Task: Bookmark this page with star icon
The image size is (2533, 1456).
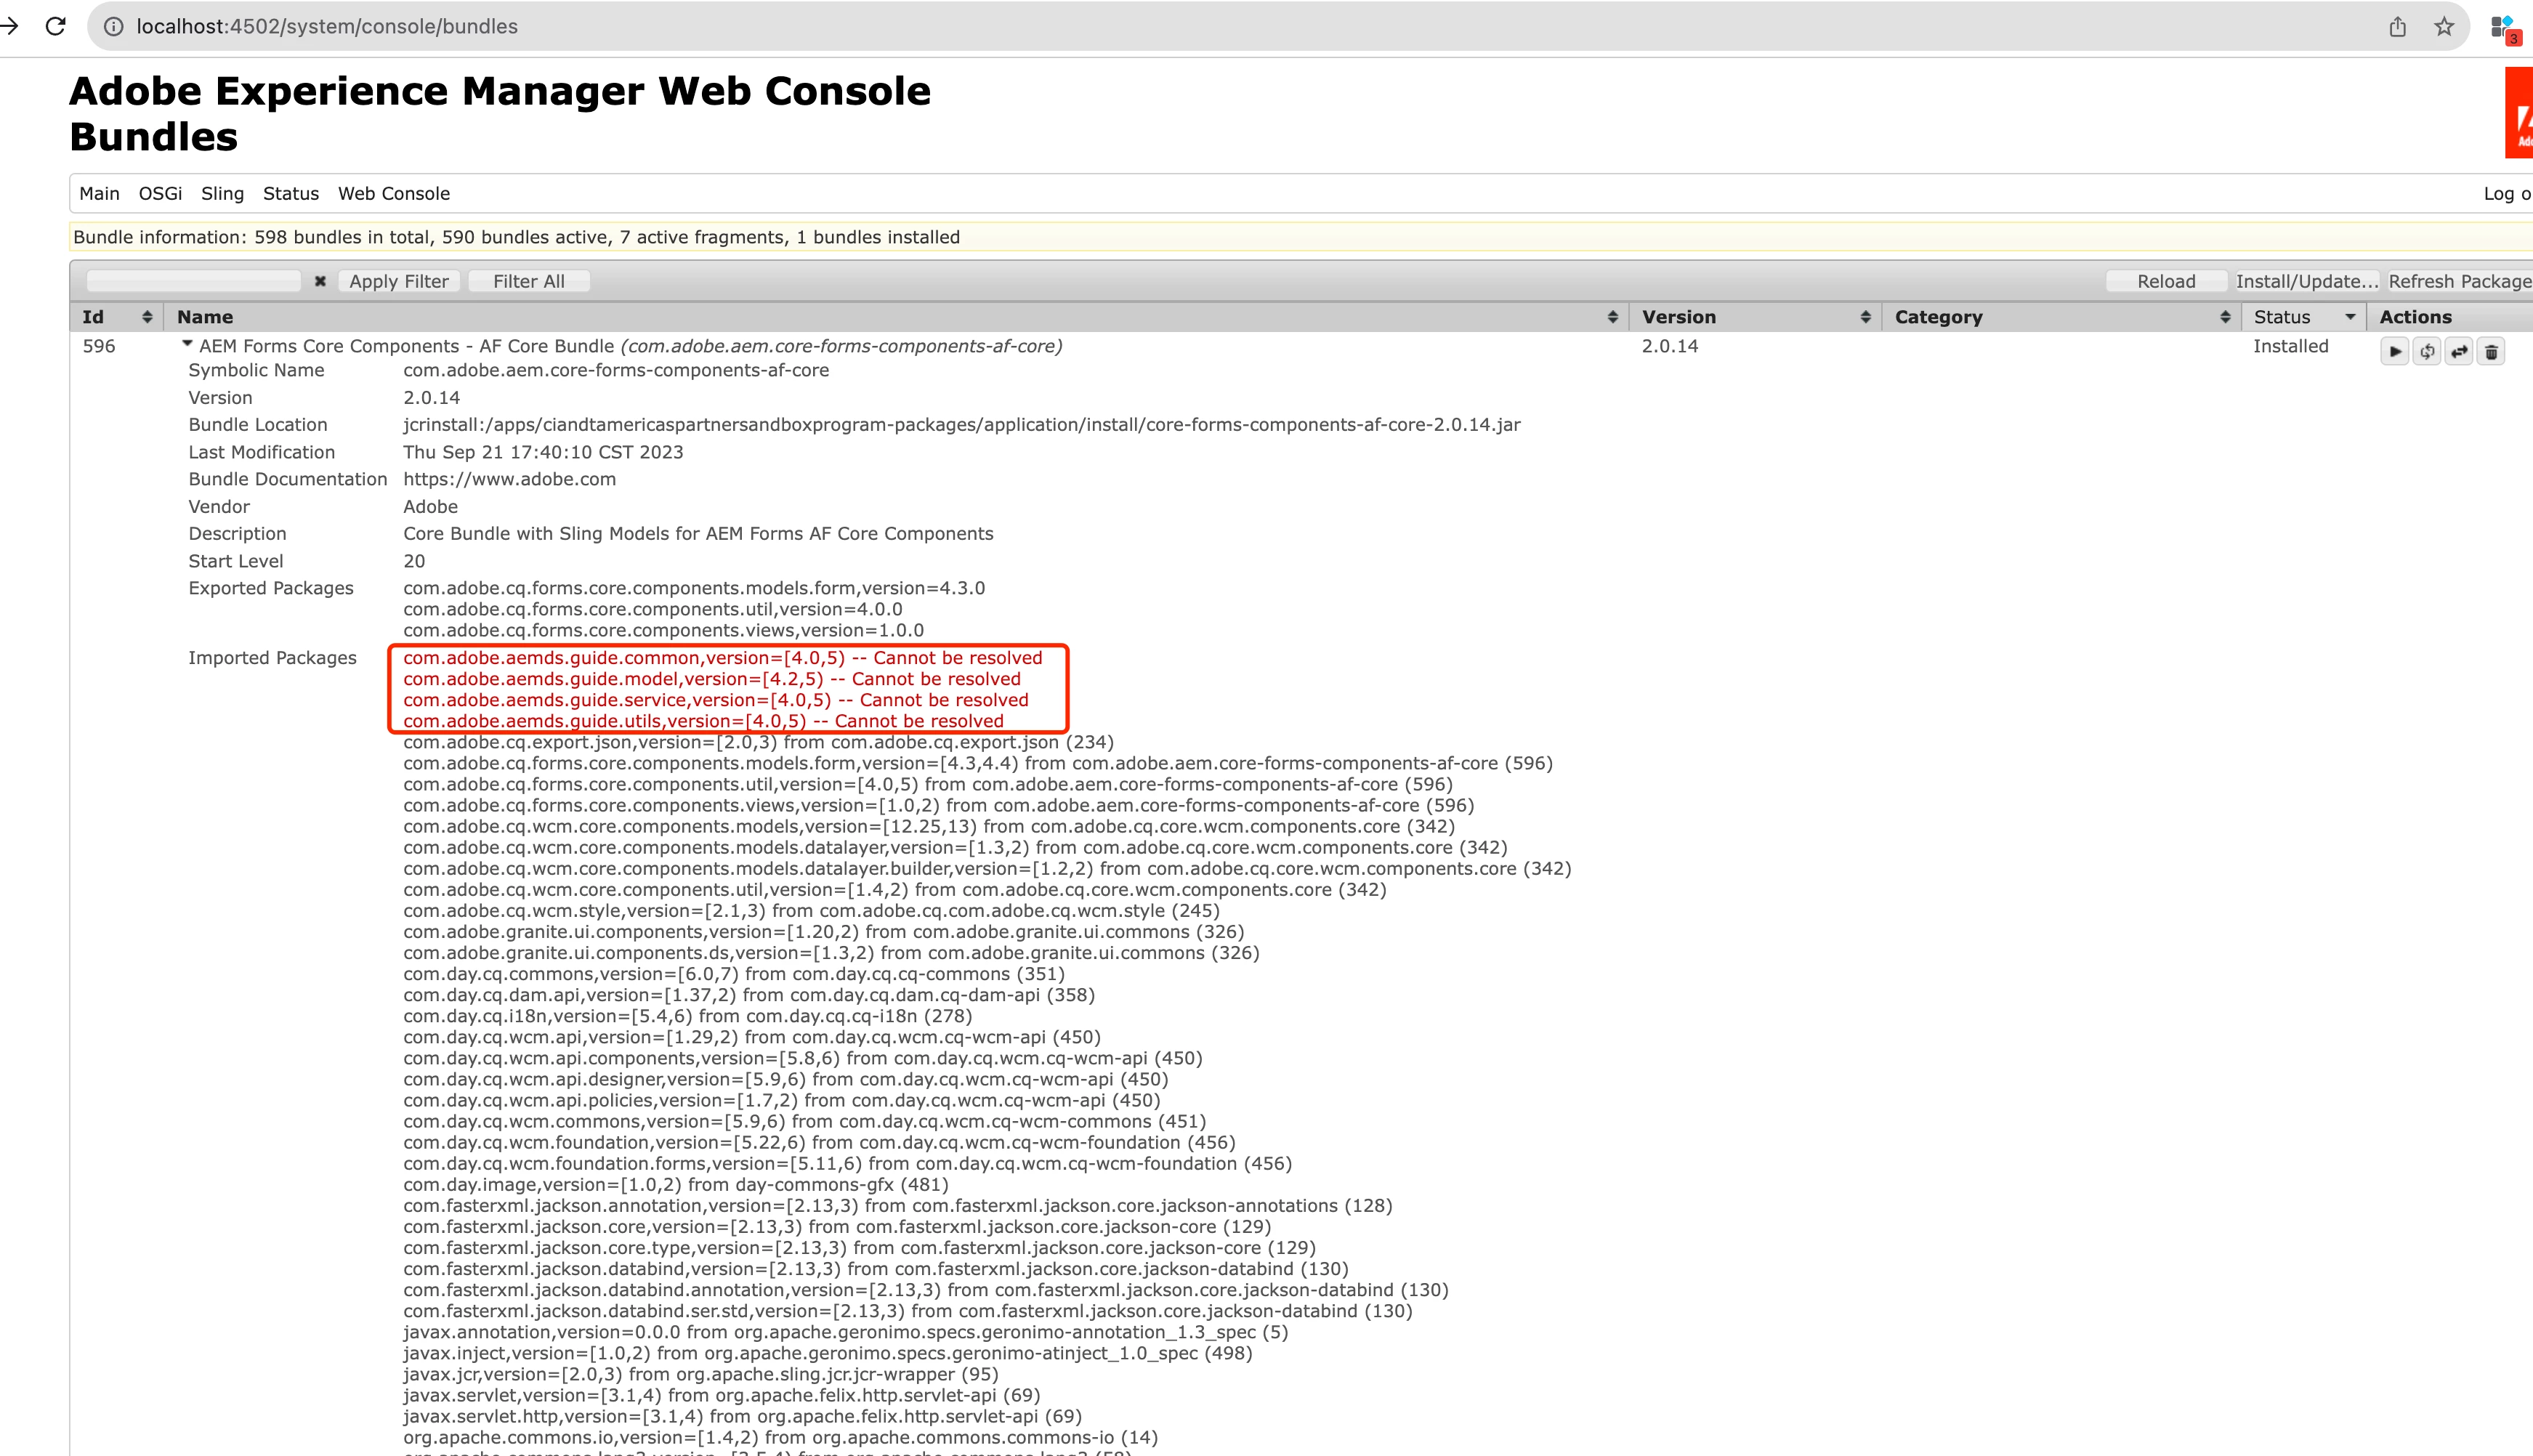Action: (x=2444, y=27)
